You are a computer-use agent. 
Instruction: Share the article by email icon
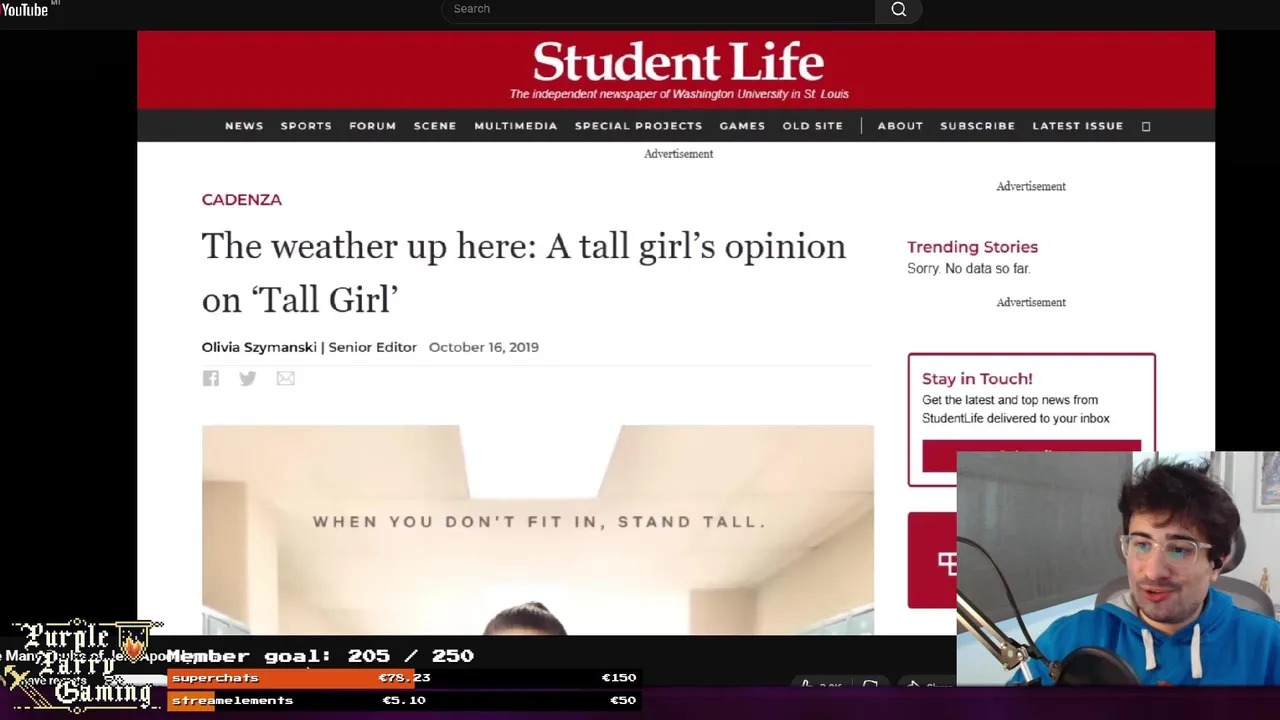coord(286,378)
